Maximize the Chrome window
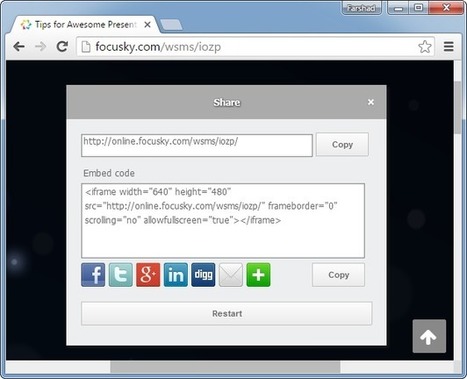Screen dimensions: 467x379 [419, 8]
